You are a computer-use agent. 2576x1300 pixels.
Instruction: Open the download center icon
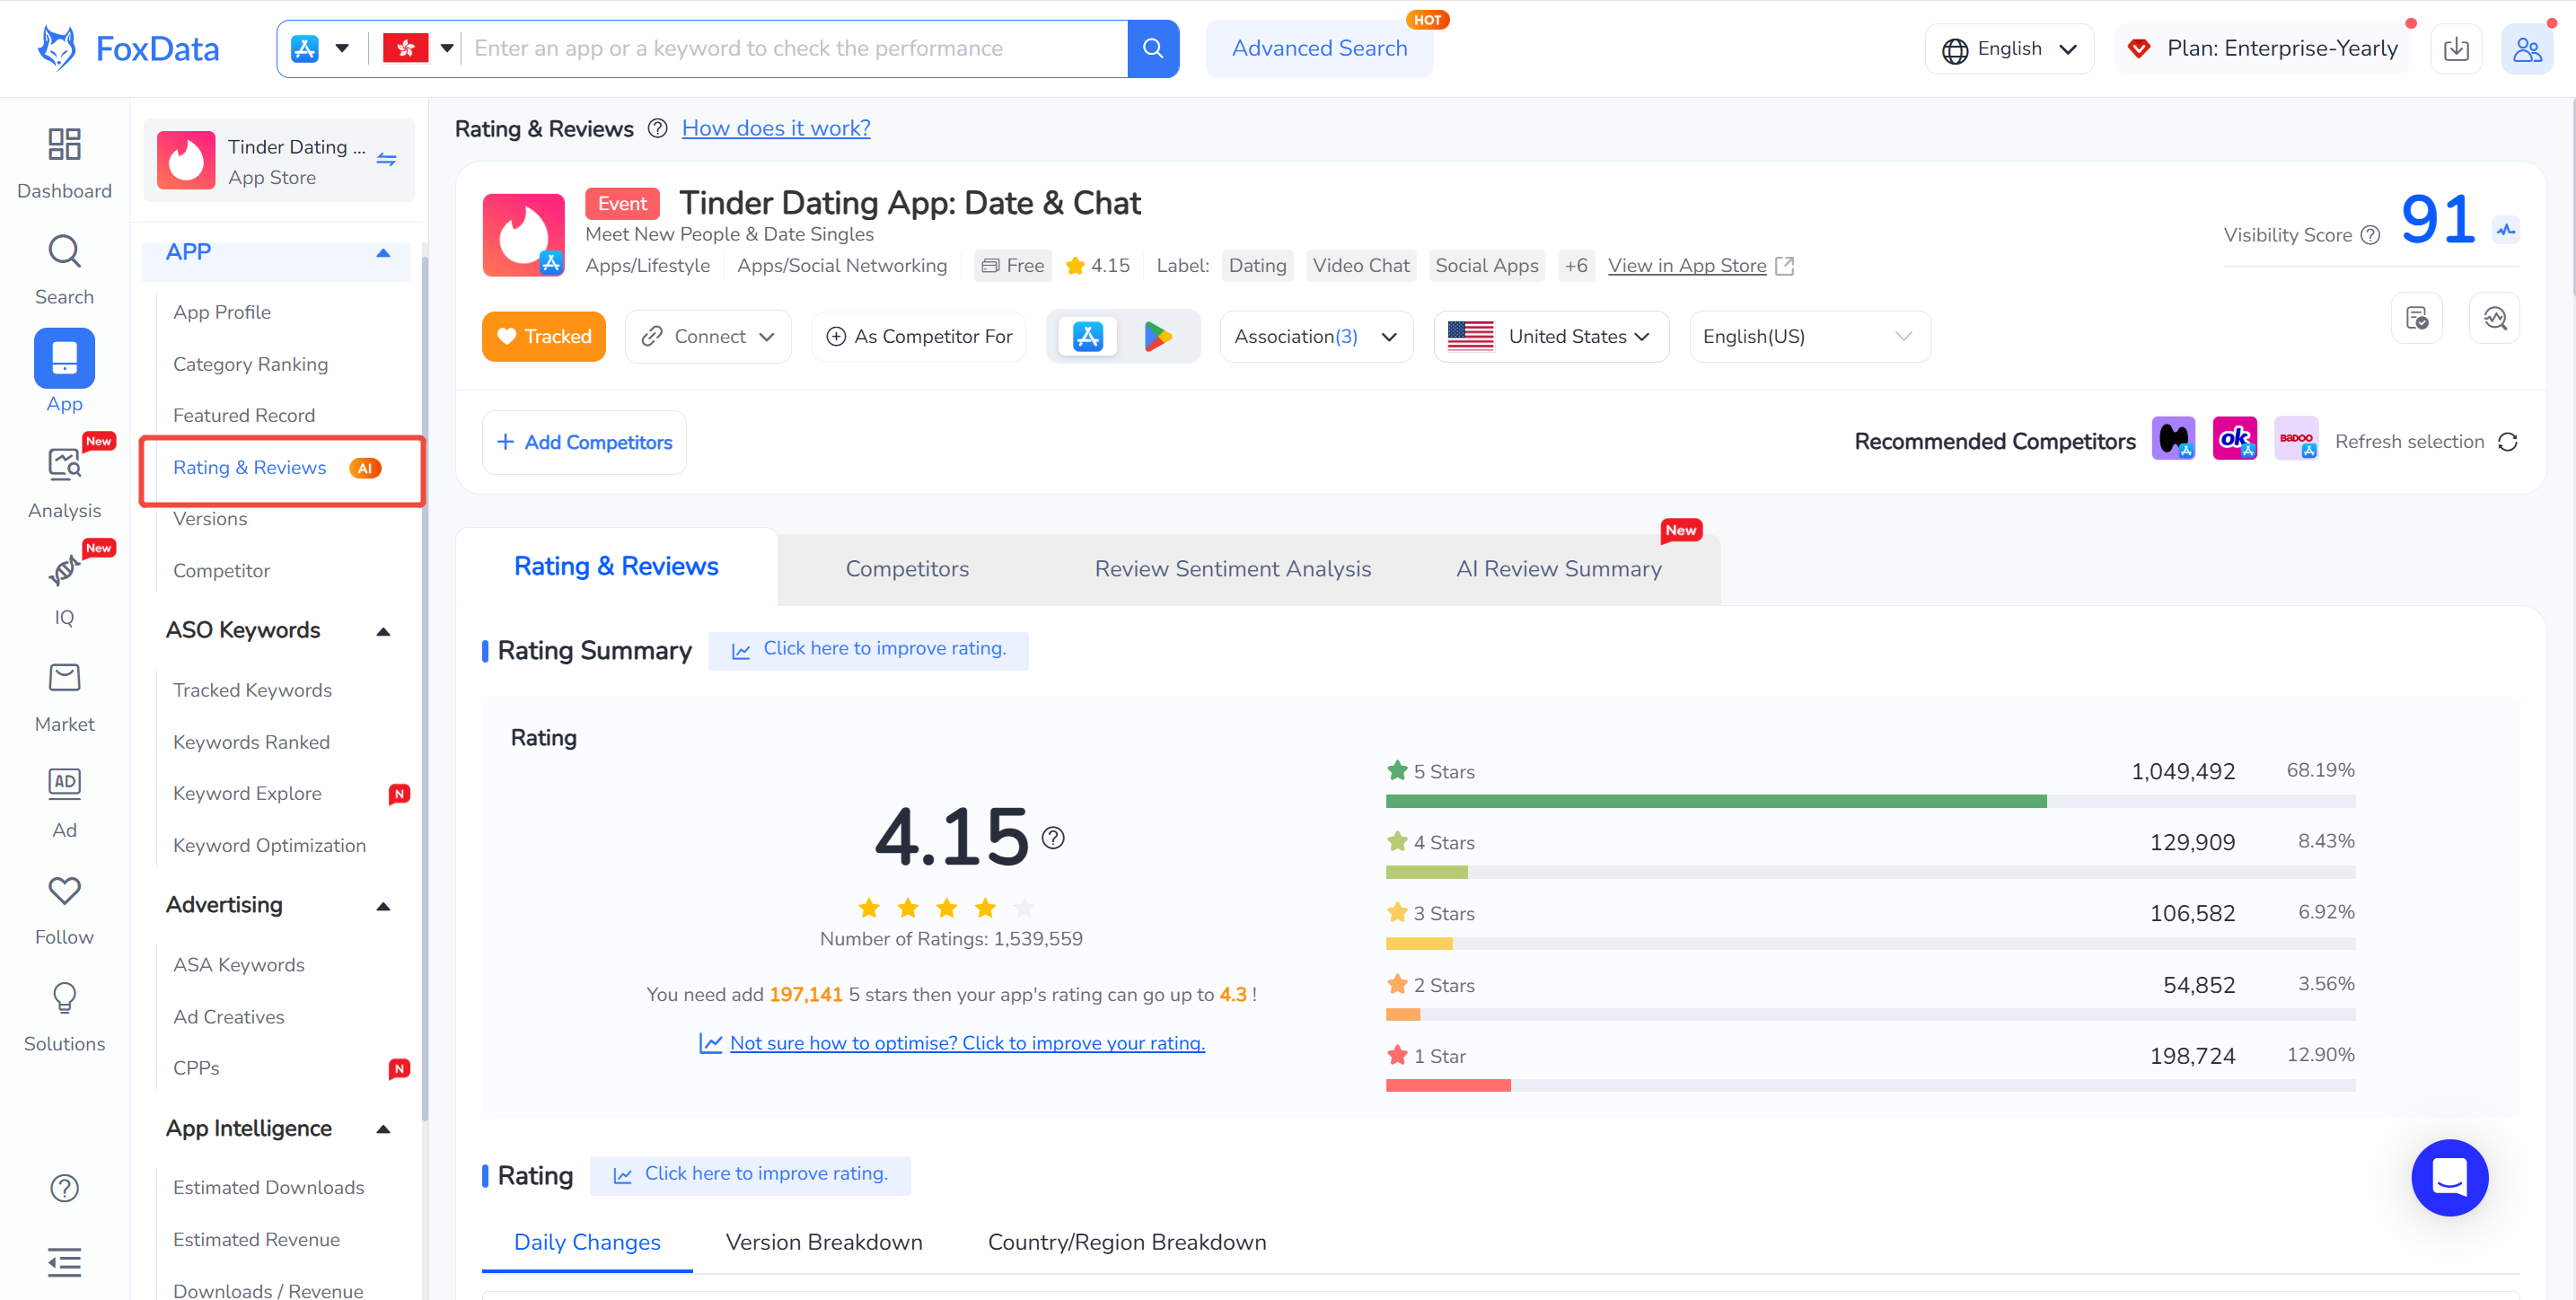coord(2456,48)
